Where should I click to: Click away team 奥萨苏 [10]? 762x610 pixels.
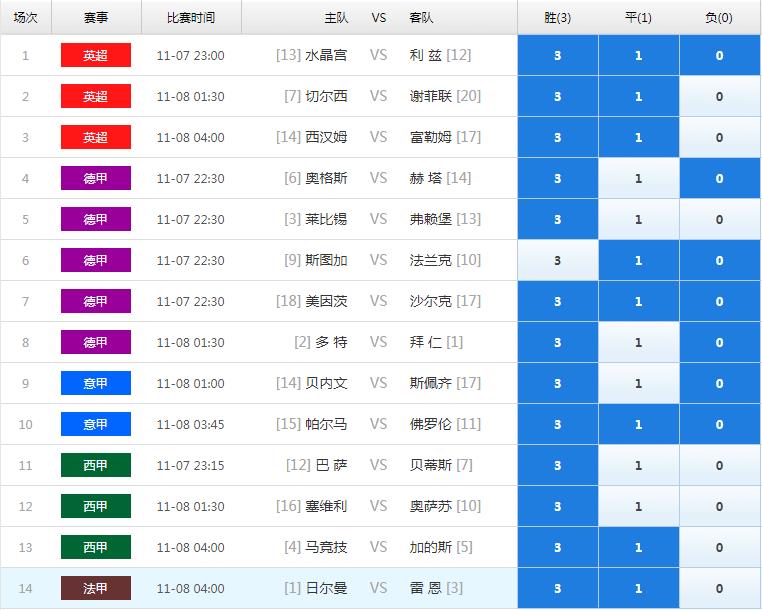pos(445,506)
